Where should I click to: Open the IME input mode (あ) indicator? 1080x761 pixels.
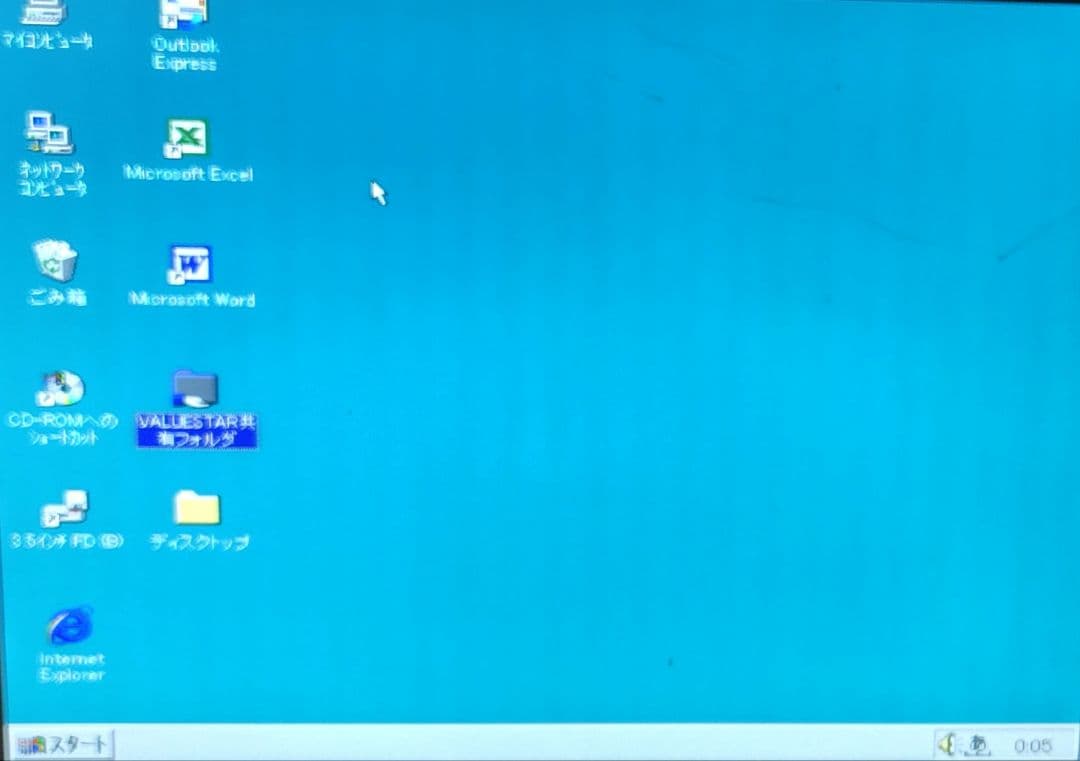(x=976, y=745)
